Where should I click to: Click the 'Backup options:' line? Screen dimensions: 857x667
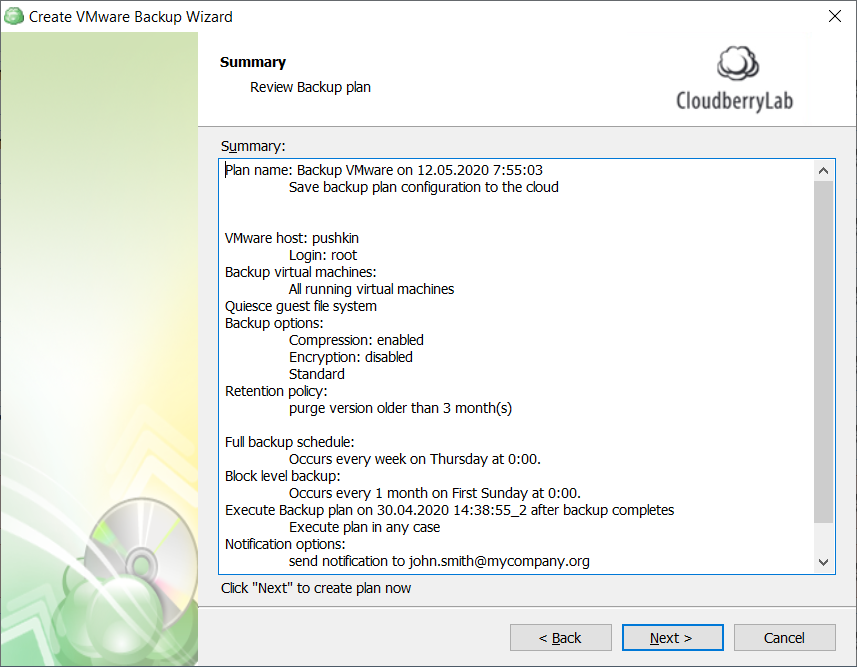click(274, 323)
